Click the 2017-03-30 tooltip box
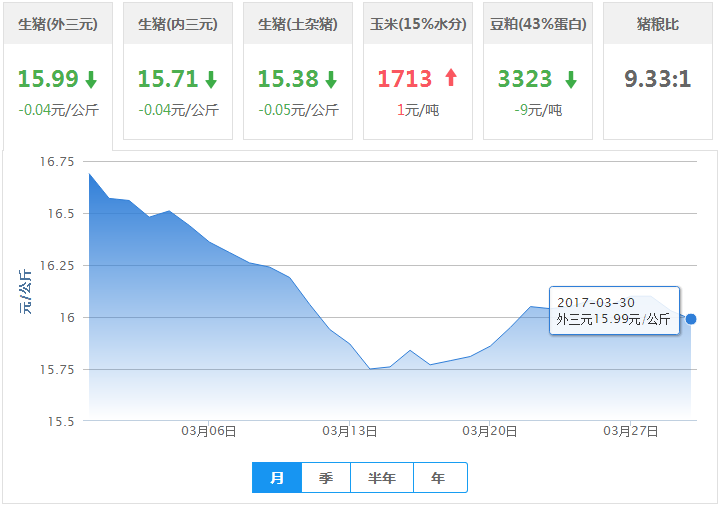This screenshot has height=511, width=725. point(614,311)
